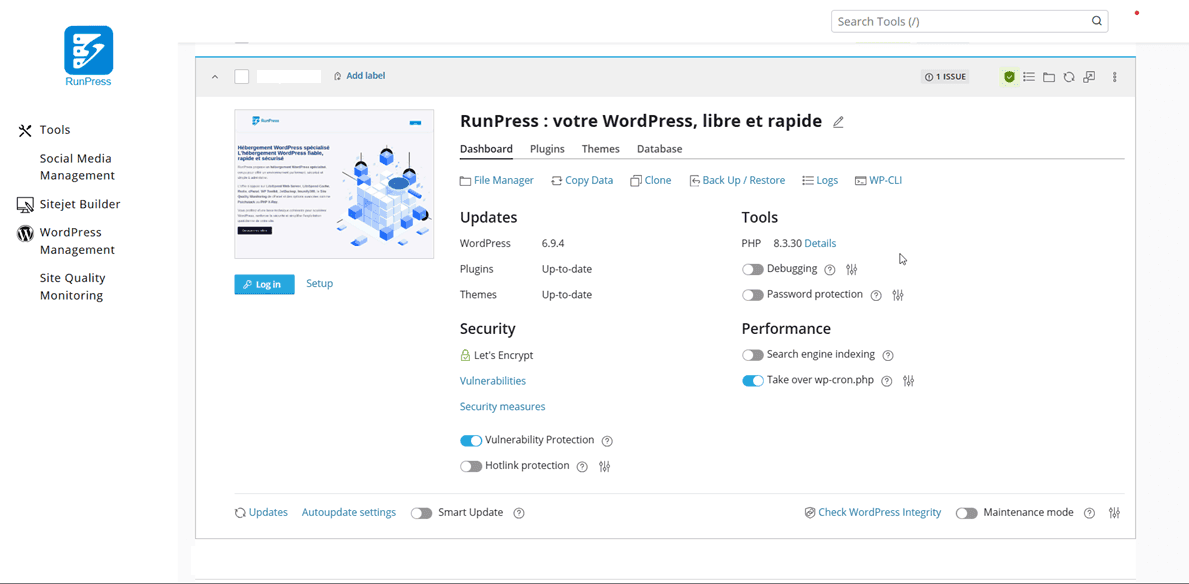Click the Updates link at bottom
The height and width of the screenshot is (584, 1189).
point(262,513)
